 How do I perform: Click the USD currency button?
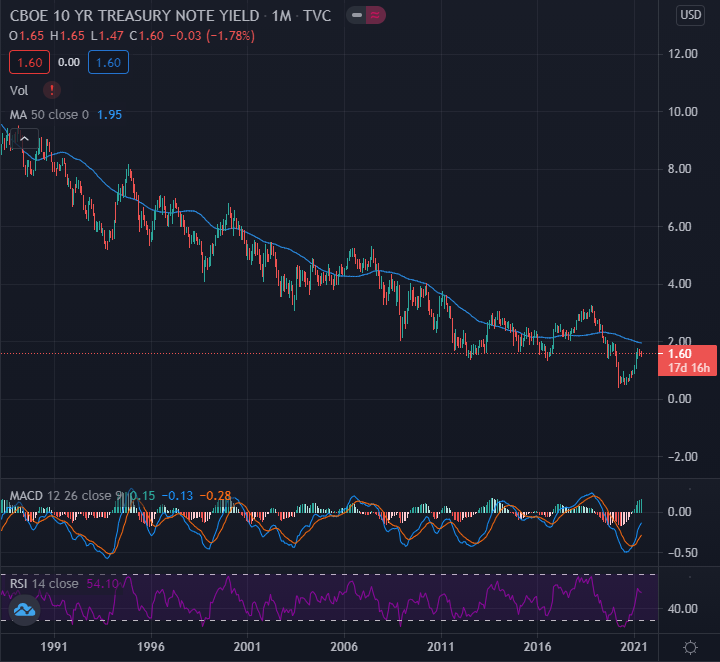click(x=690, y=15)
